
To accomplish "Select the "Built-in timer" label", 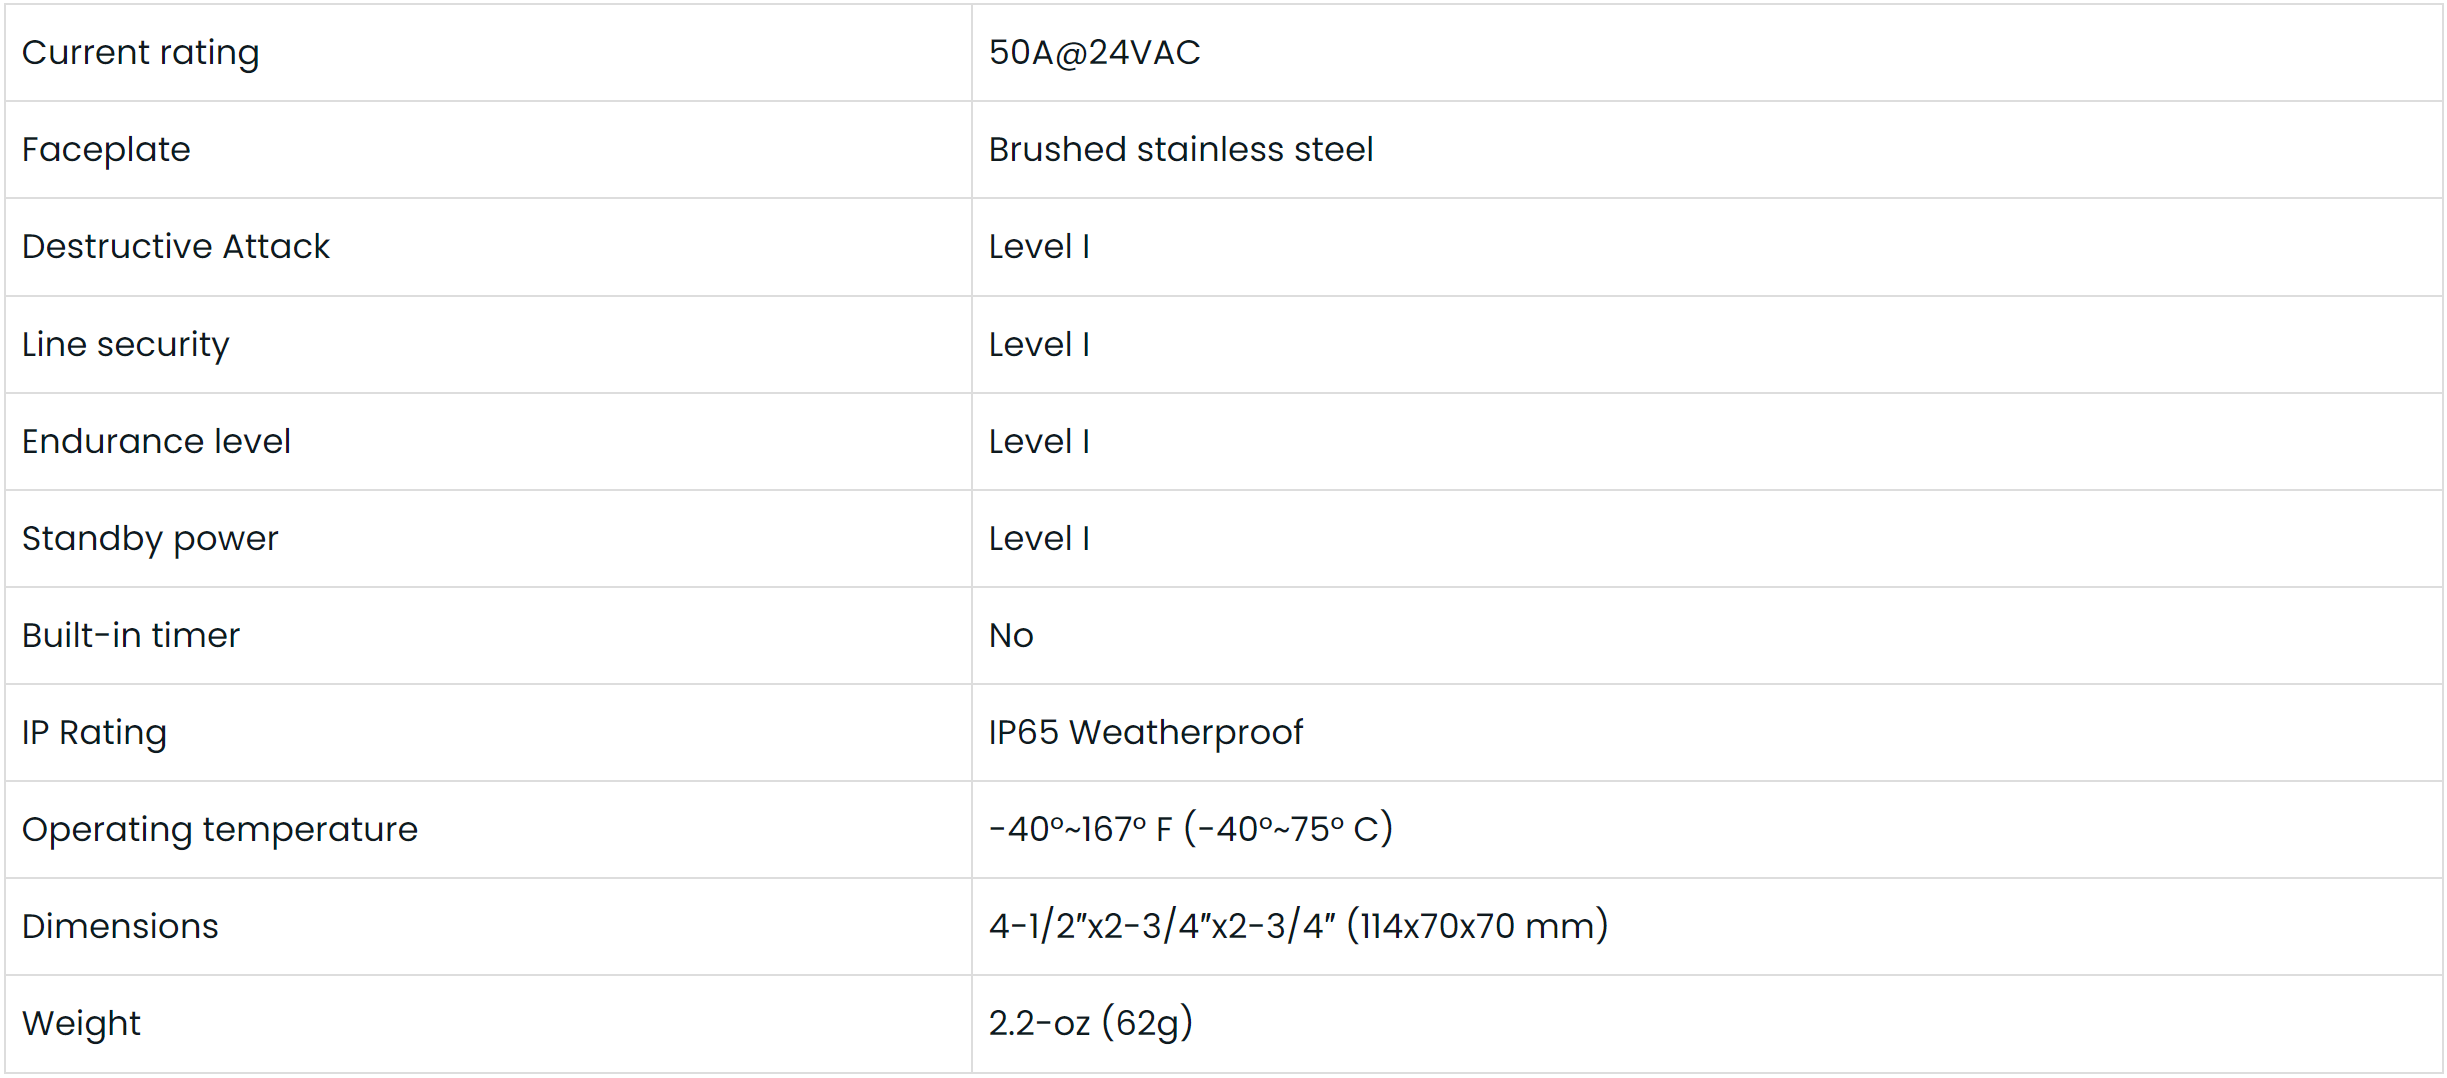I will tap(131, 635).
